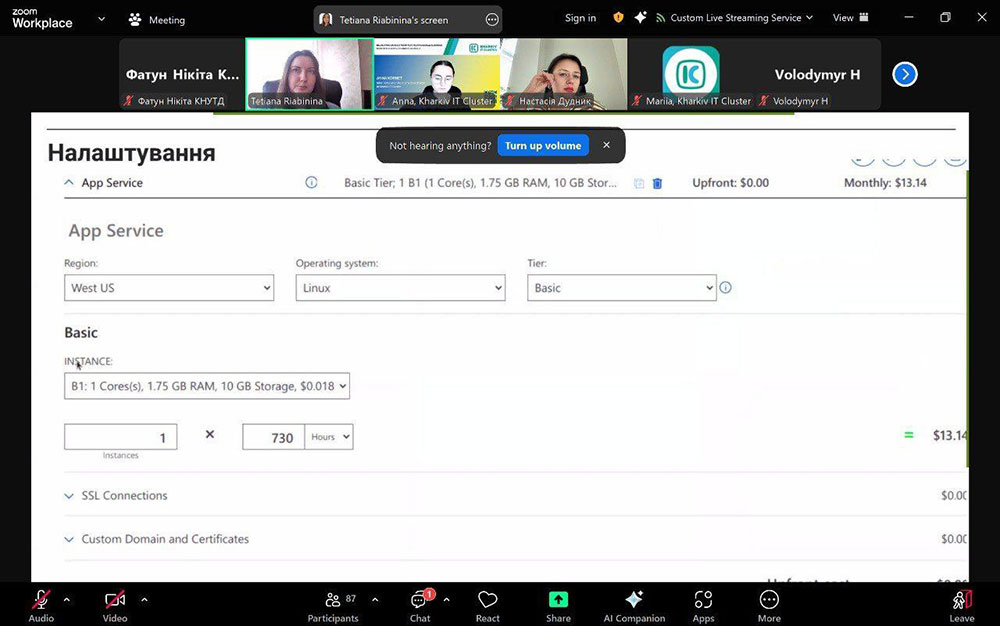Expand chat options arrow

point(446,600)
